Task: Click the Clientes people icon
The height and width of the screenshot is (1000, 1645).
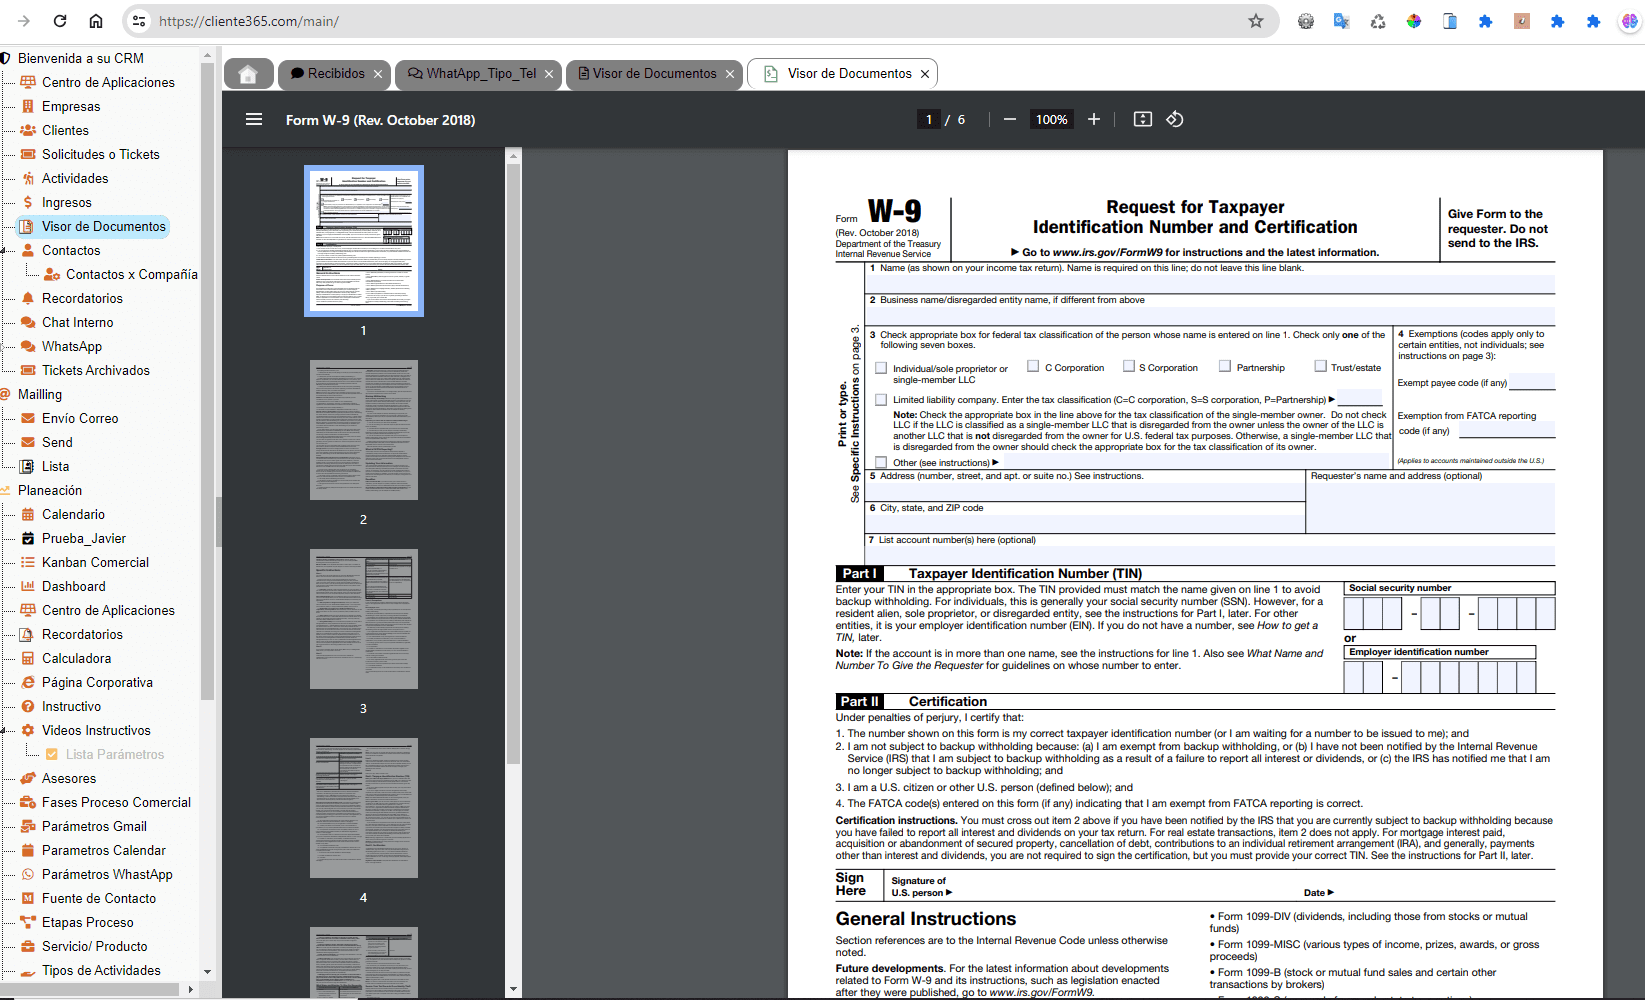Action: 28,130
